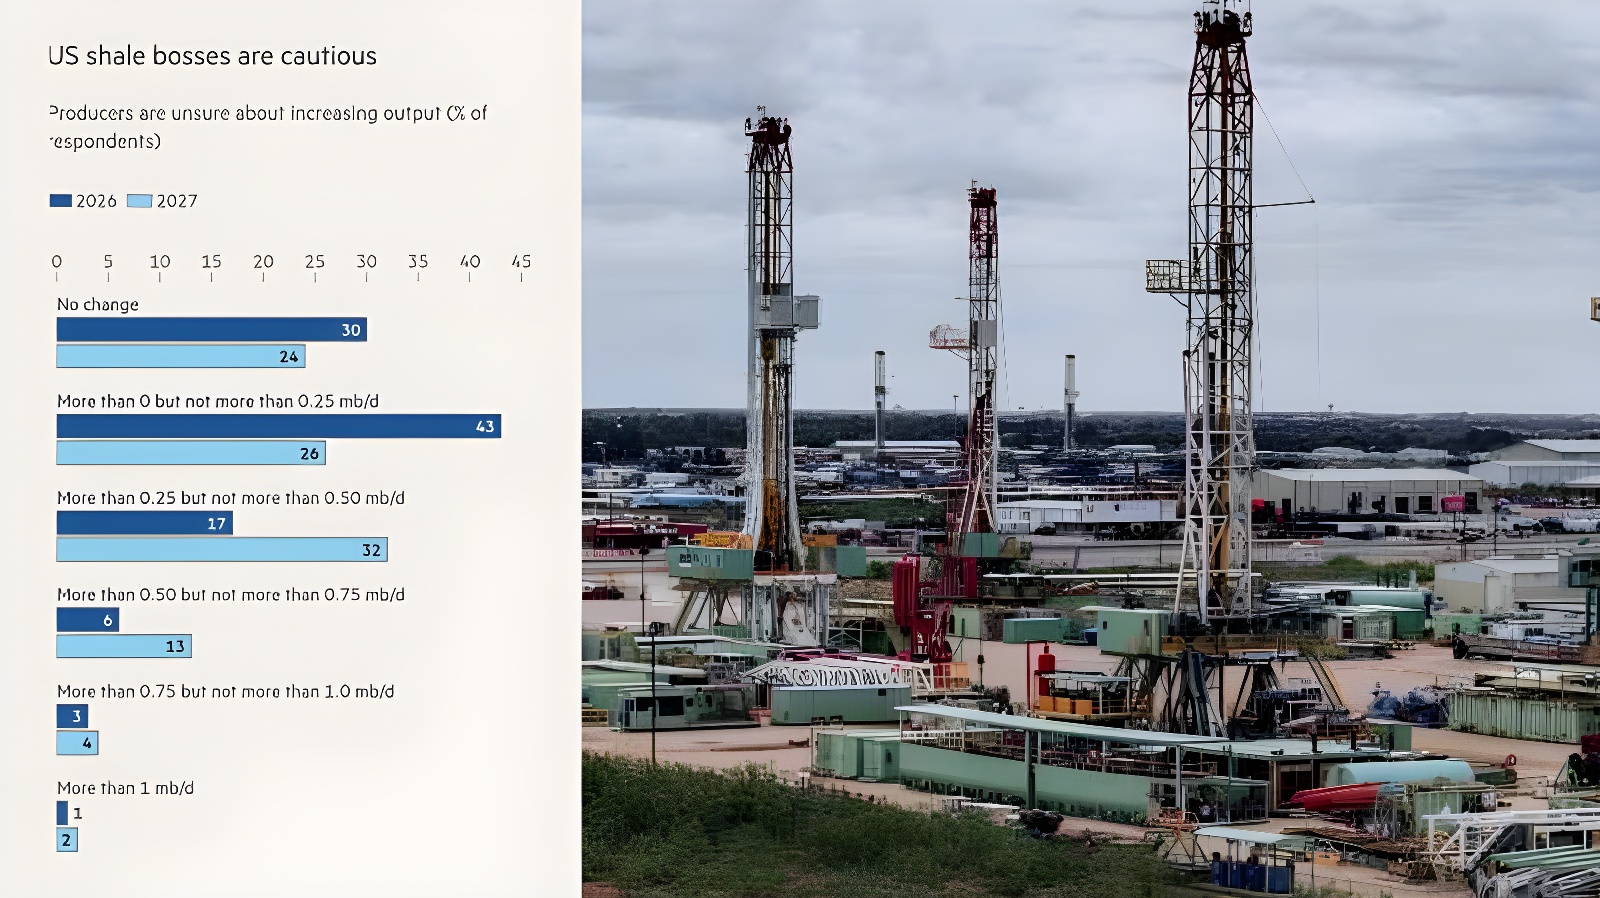1600x898 pixels.
Task: Click the tiny 2026 bar valued 1
Action: [62, 813]
